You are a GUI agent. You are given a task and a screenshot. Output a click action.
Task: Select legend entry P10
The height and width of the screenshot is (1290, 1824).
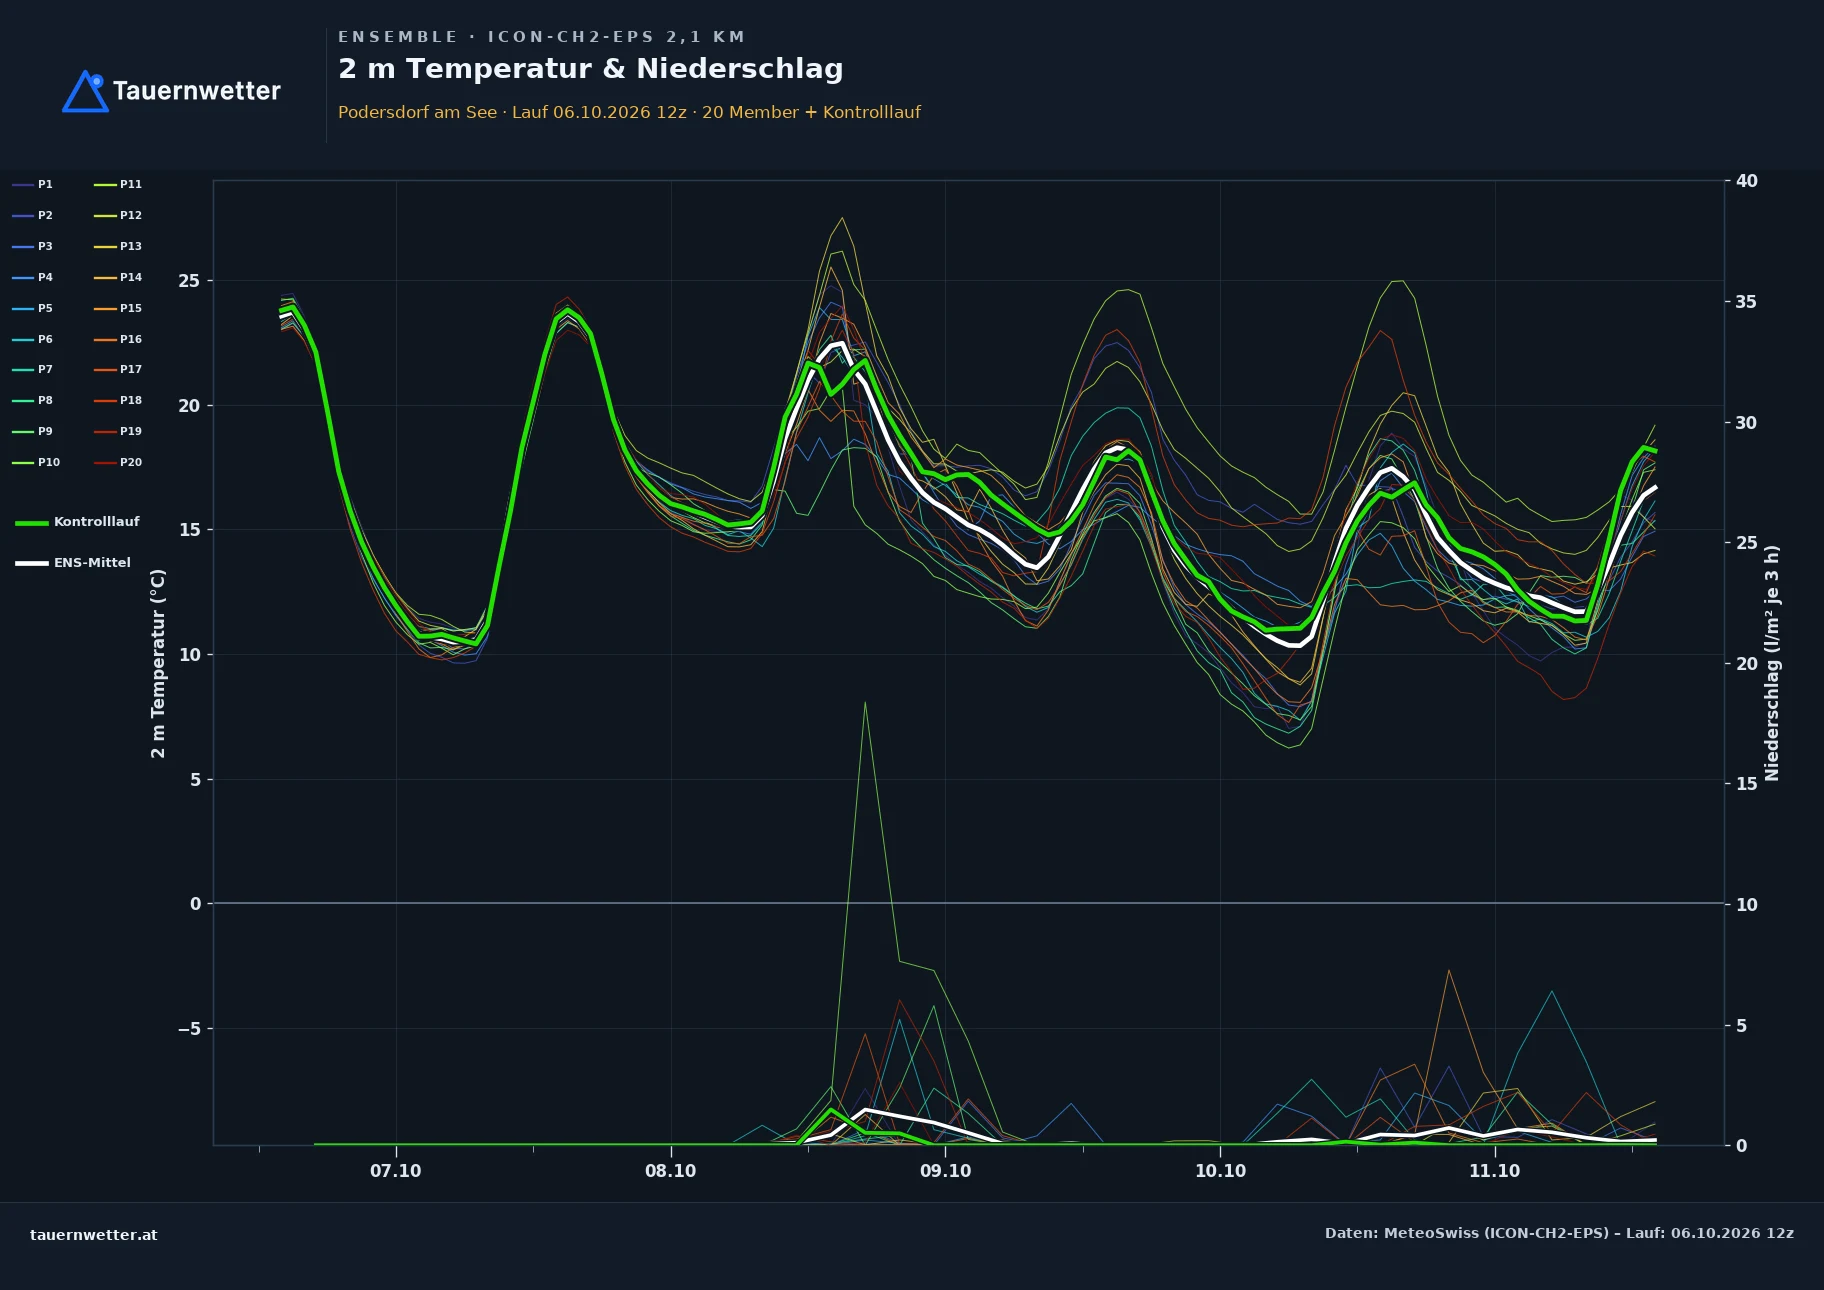point(36,462)
